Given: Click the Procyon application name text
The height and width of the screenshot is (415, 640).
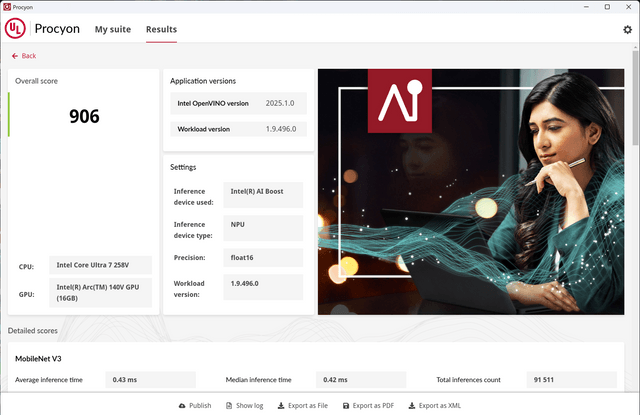Looking at the screenshot, I should click(57, 29).
